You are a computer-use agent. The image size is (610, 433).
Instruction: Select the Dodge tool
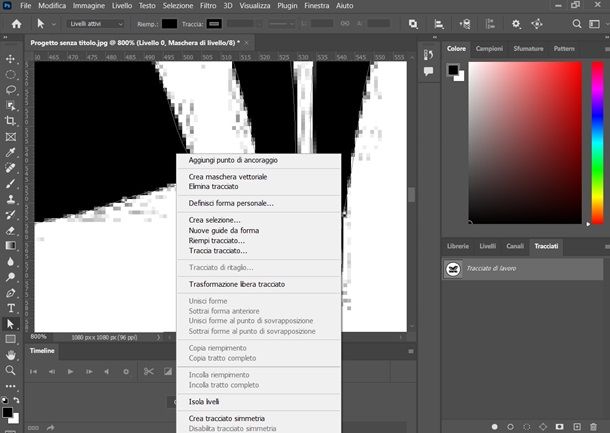(11, 277)
